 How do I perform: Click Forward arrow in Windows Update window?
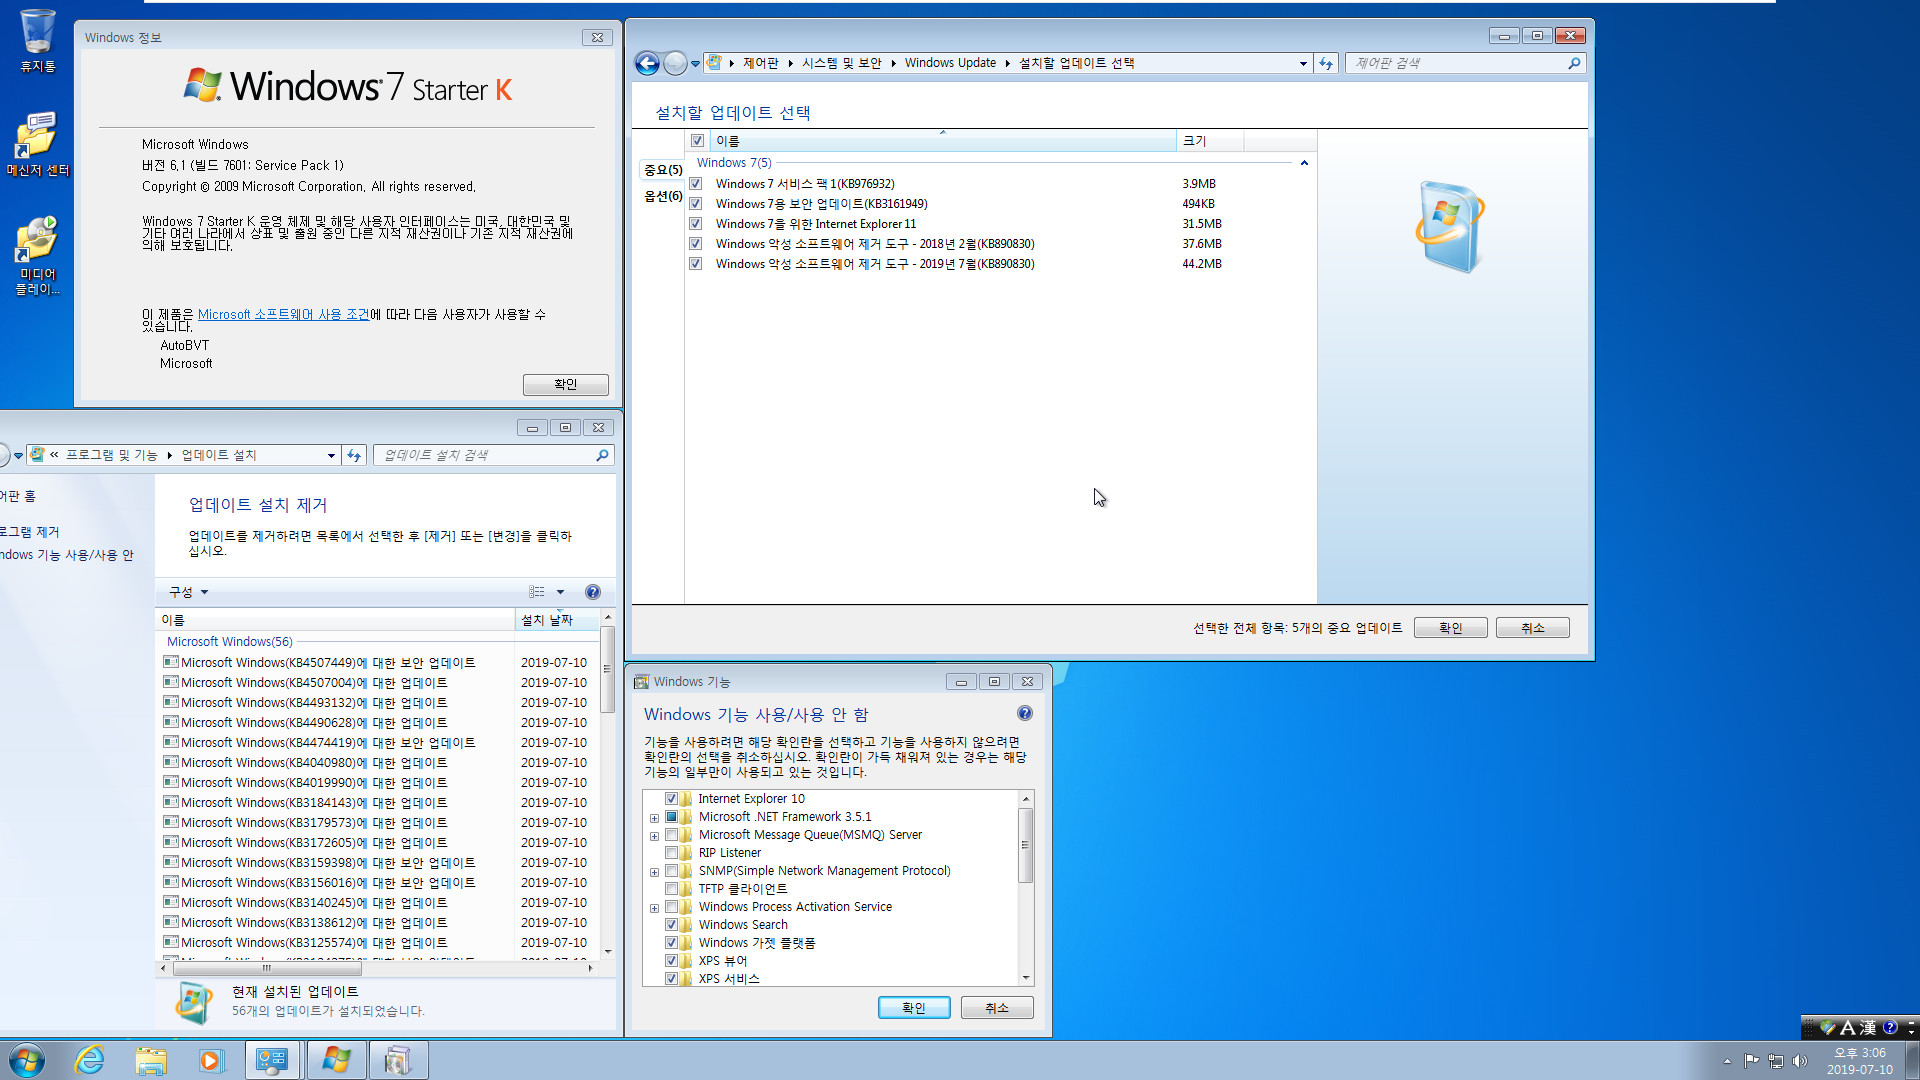tap(675, 63)
